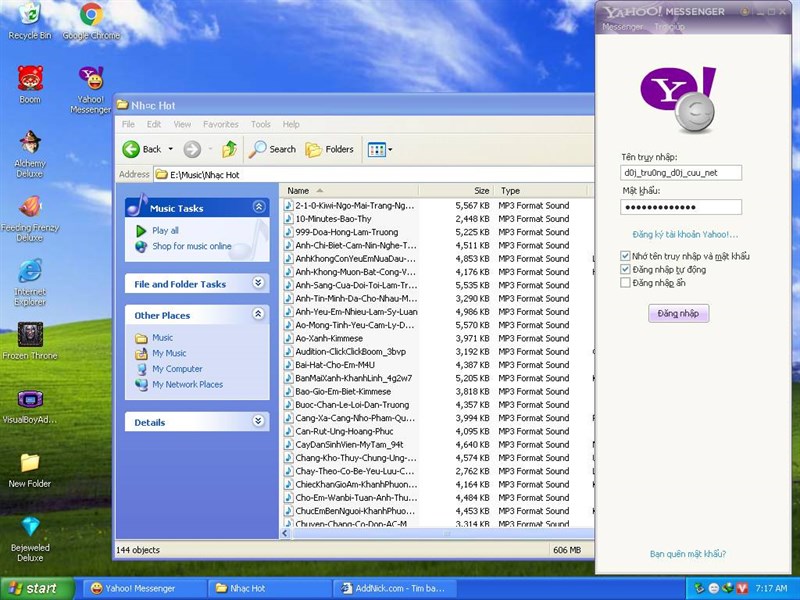Viewport: 800px width, 600px height.
Task: Expand the File and Folder Tasks panel
Action: coord(259,283)
